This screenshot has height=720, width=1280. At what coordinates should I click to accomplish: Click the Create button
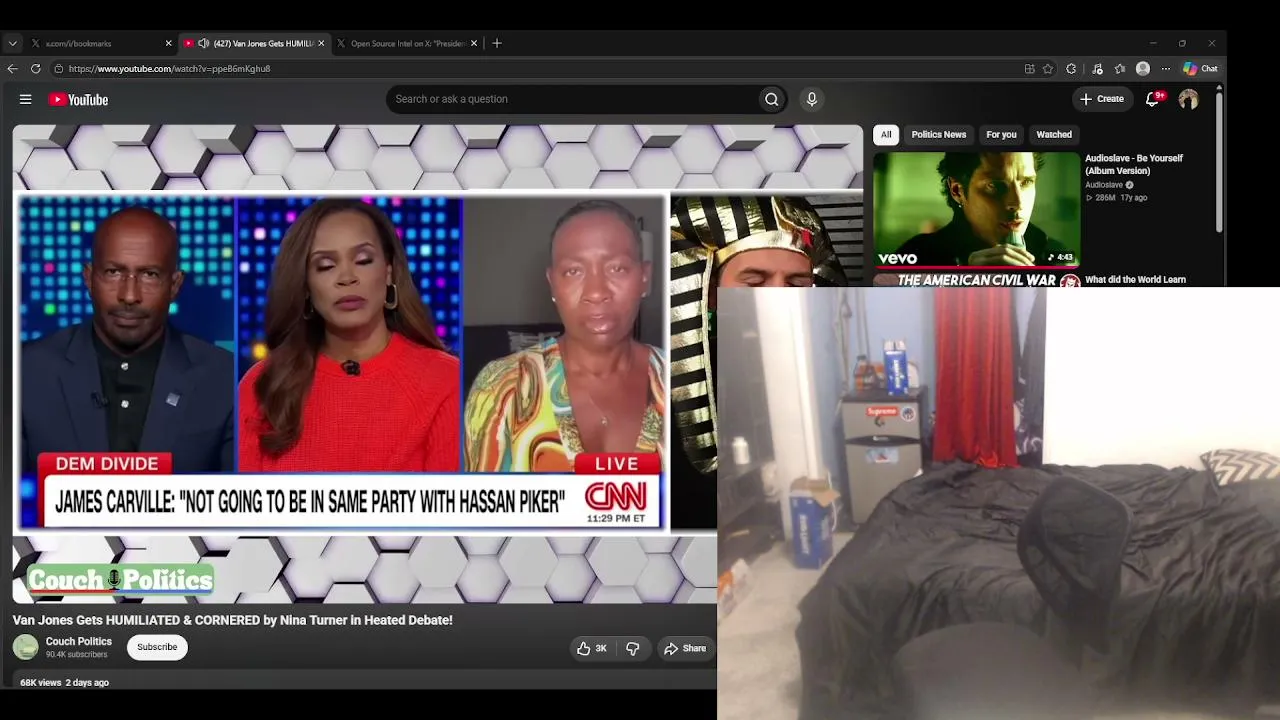[1102, 99]
